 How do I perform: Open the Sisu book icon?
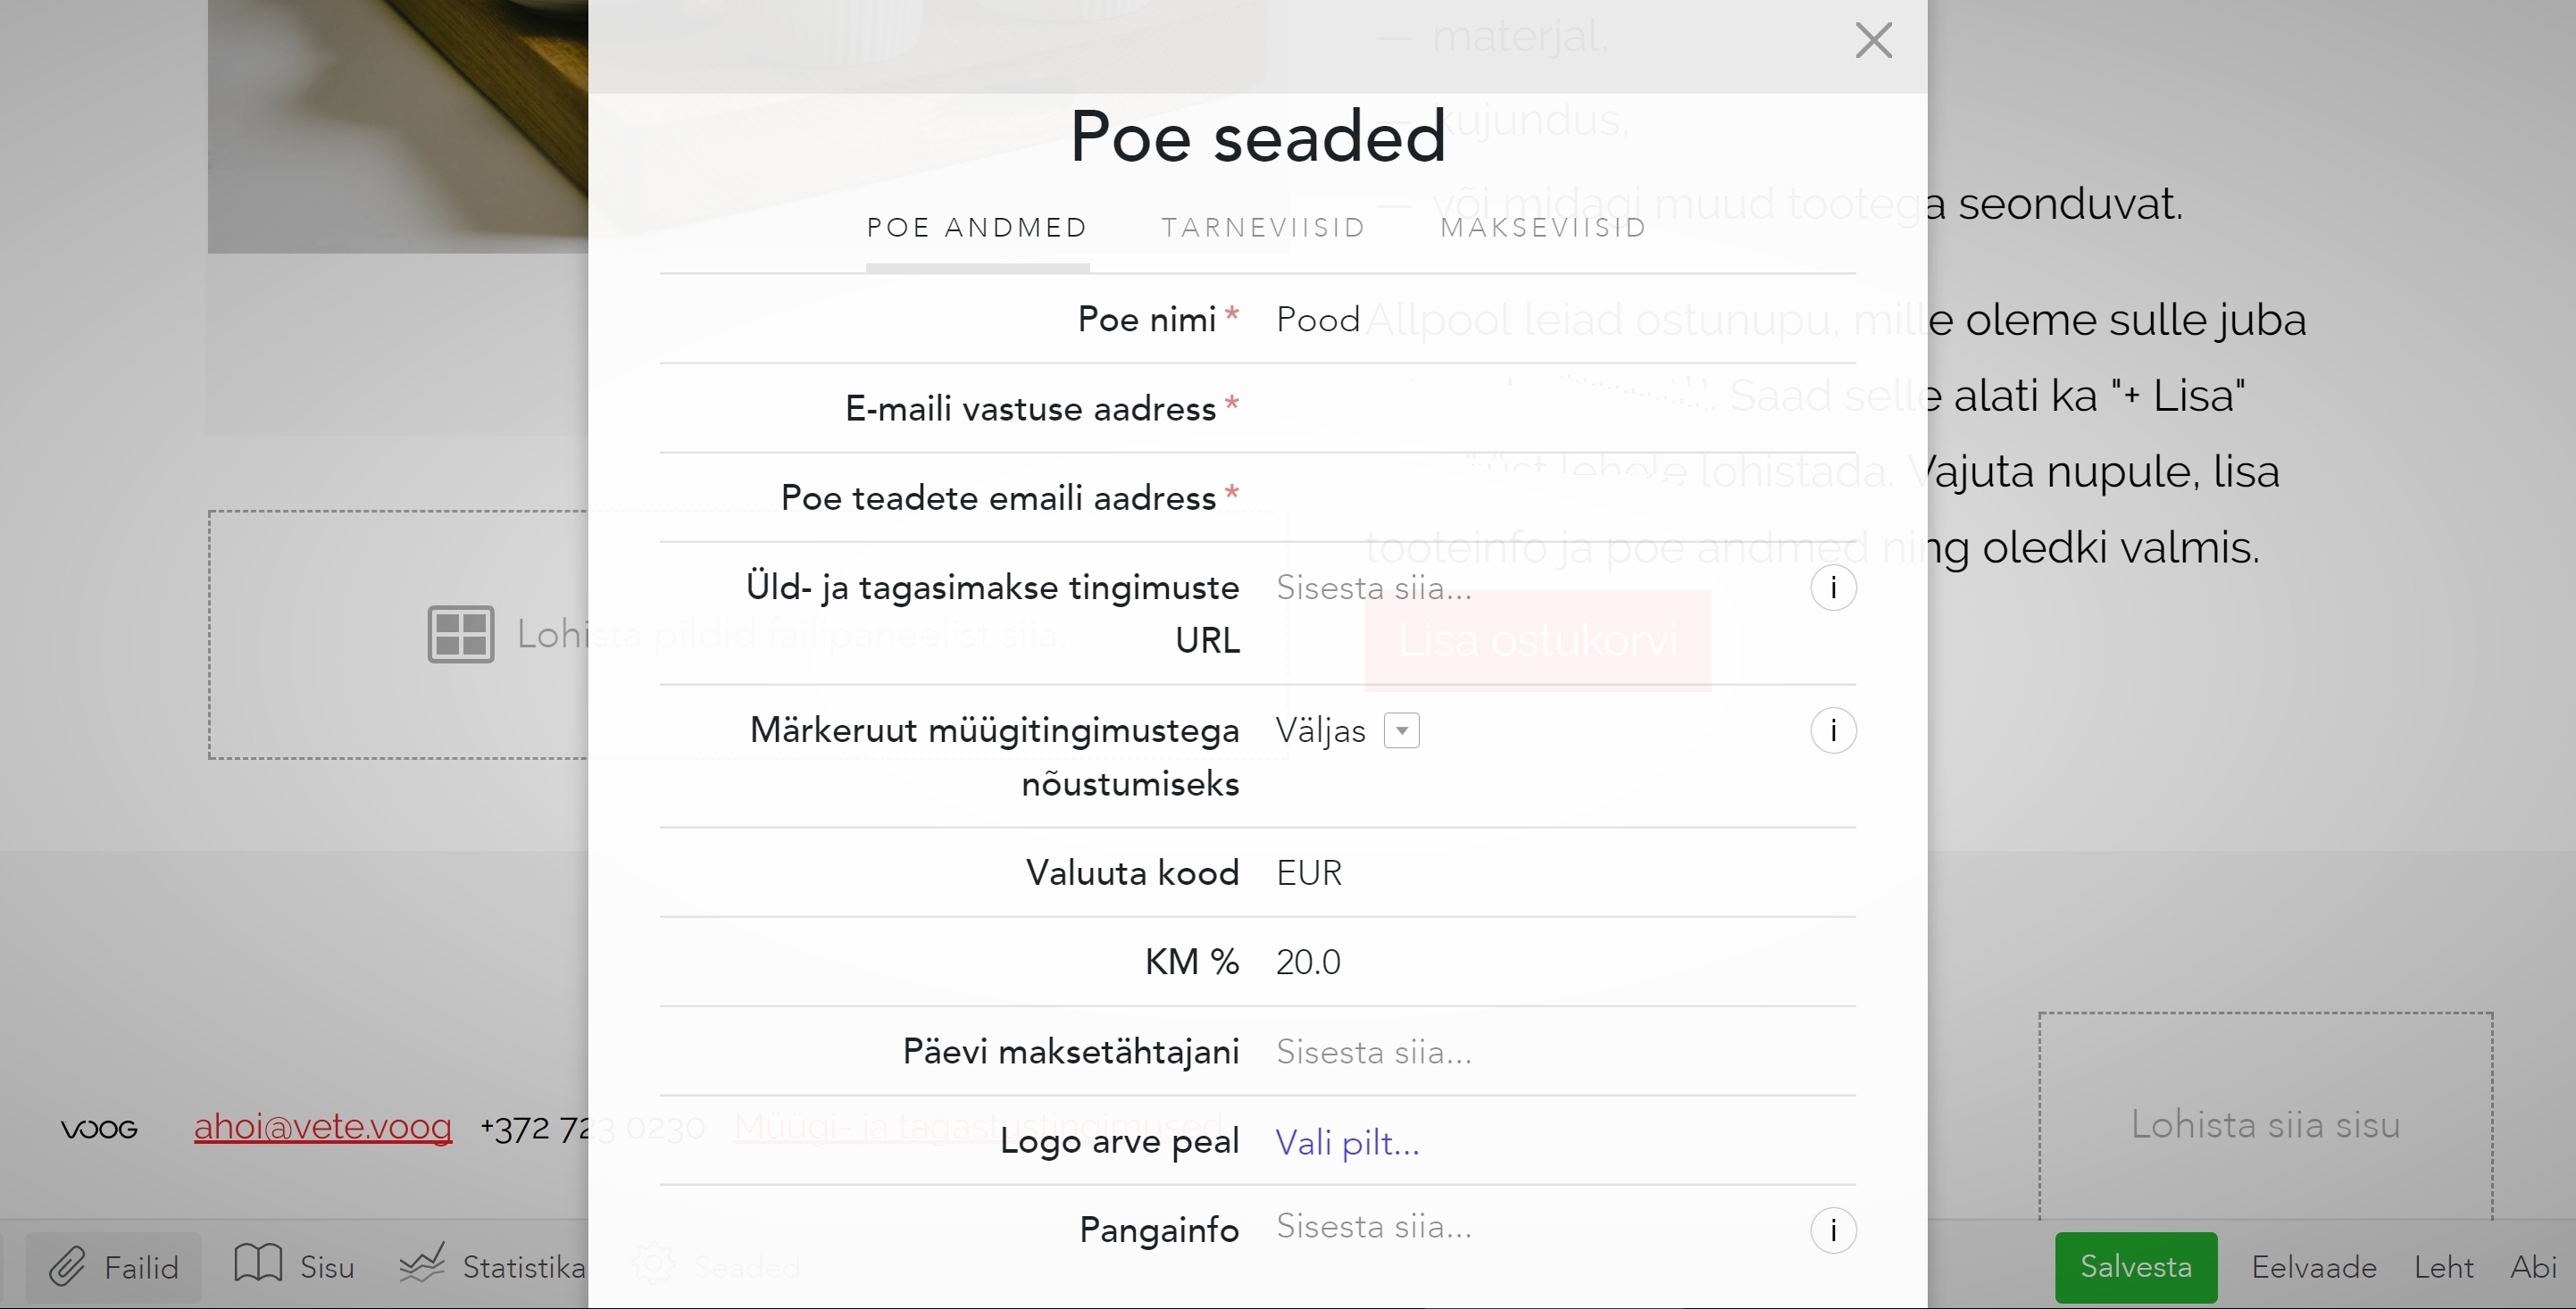(x=258, y=1265)
